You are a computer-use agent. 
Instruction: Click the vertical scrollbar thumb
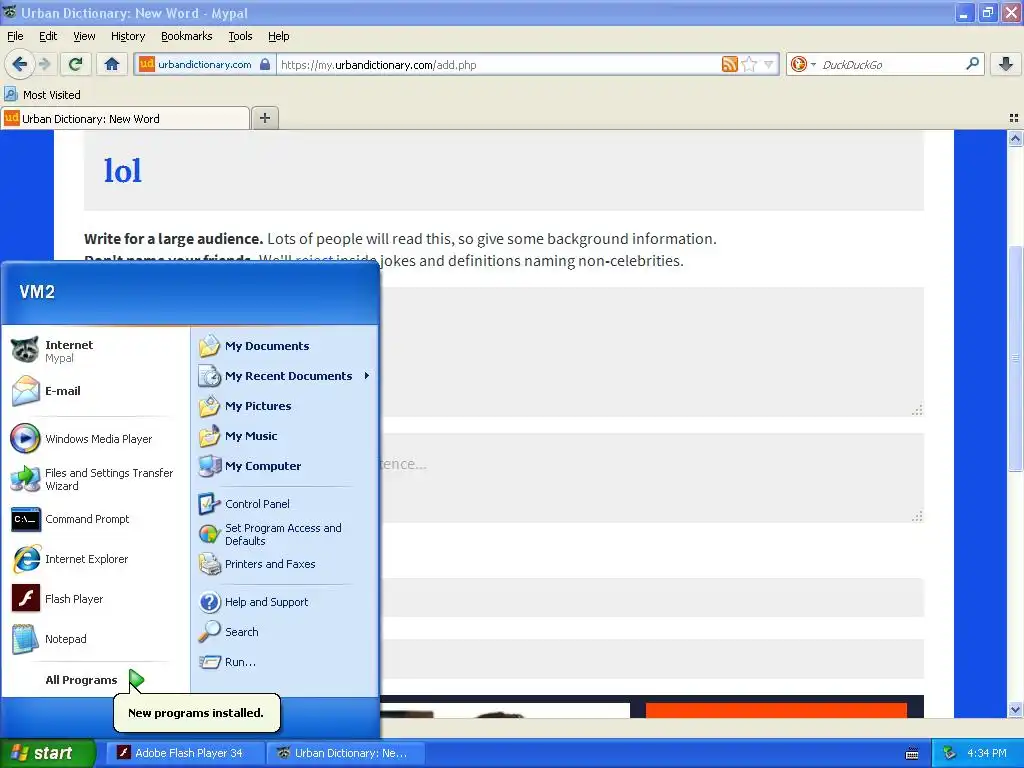click(x=1015, y=358)
